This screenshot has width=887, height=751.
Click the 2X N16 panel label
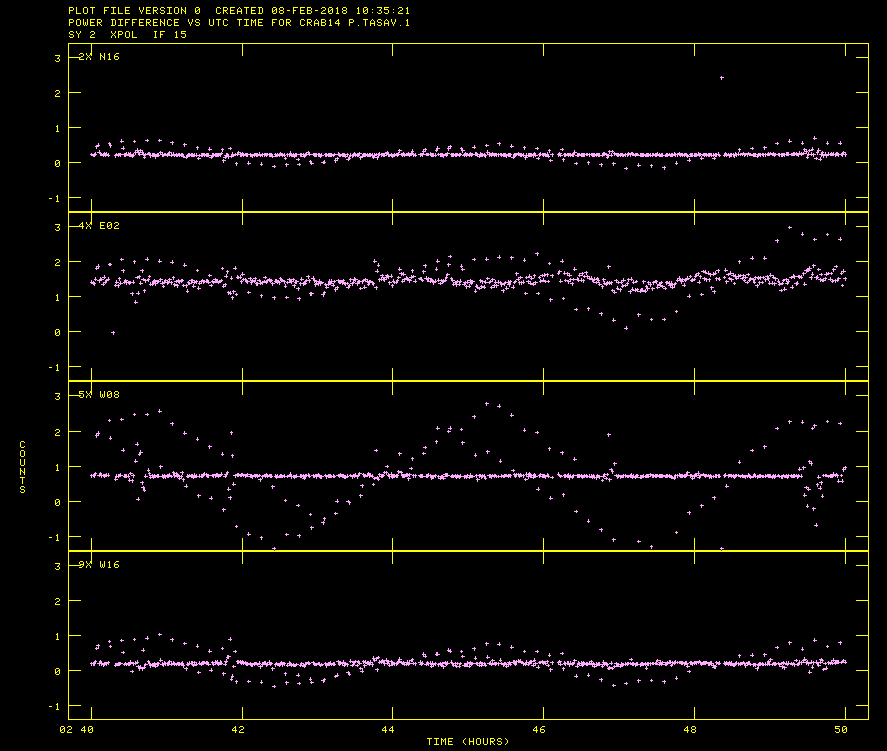[99, 57]
